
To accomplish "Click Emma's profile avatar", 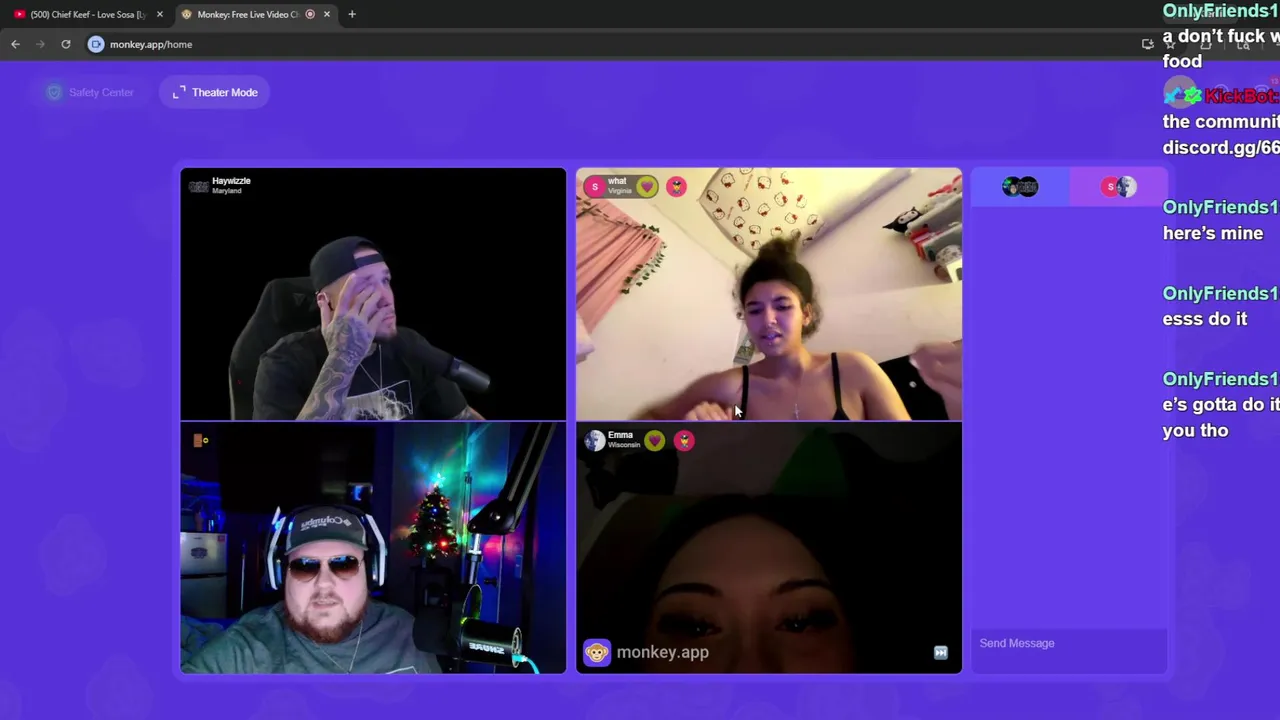I will tap(595, 441).
